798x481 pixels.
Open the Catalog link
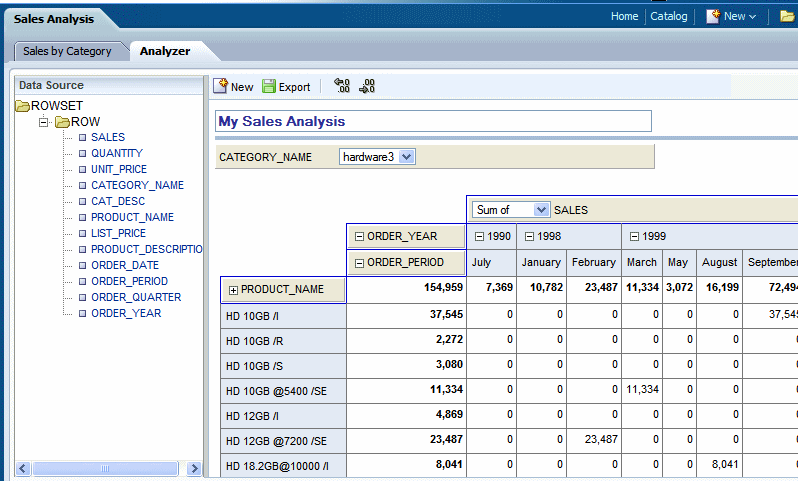point(668,16)
